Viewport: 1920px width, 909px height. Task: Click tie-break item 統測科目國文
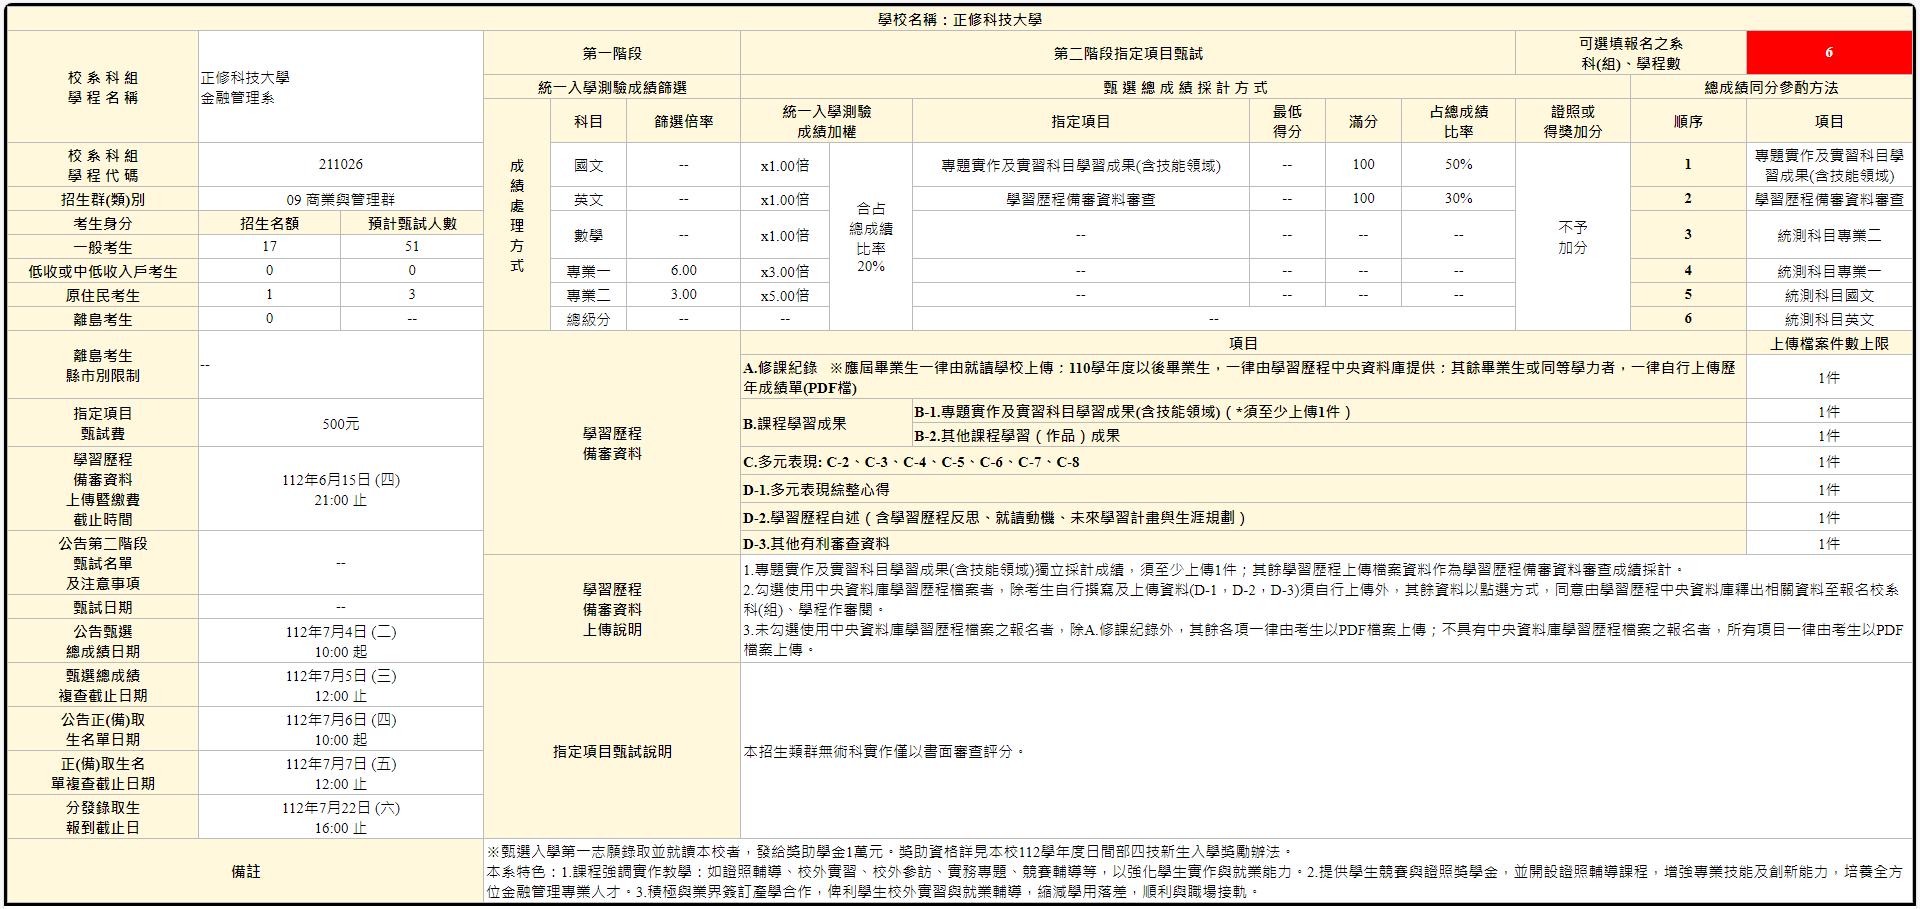(1828, 295)
